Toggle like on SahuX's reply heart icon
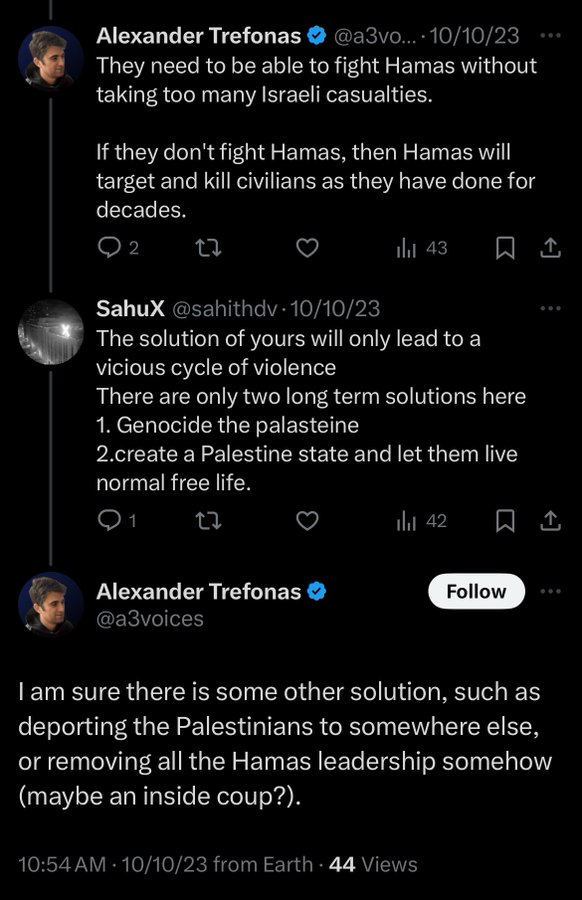The height and width of the screenshot is (900, 582). [307, 520]
